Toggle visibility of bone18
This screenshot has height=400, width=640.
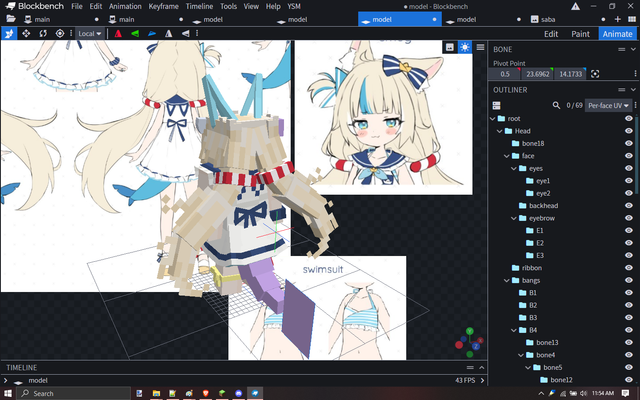point(629,143)
